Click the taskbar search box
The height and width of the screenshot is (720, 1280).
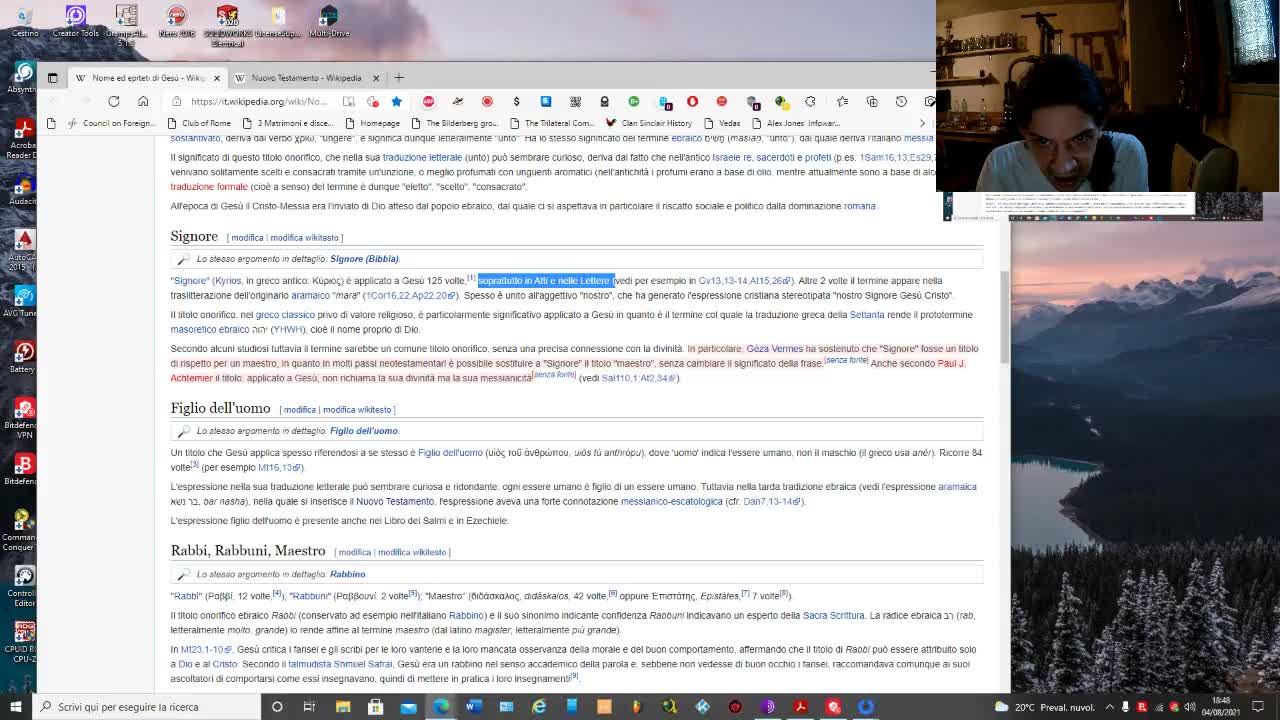(147, 707)
